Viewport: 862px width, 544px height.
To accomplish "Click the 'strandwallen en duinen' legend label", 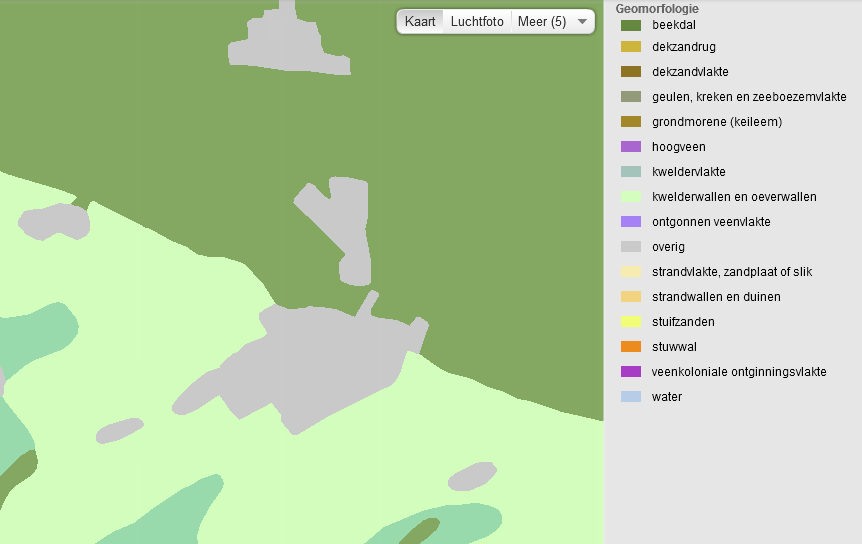I will pos(716,297).
